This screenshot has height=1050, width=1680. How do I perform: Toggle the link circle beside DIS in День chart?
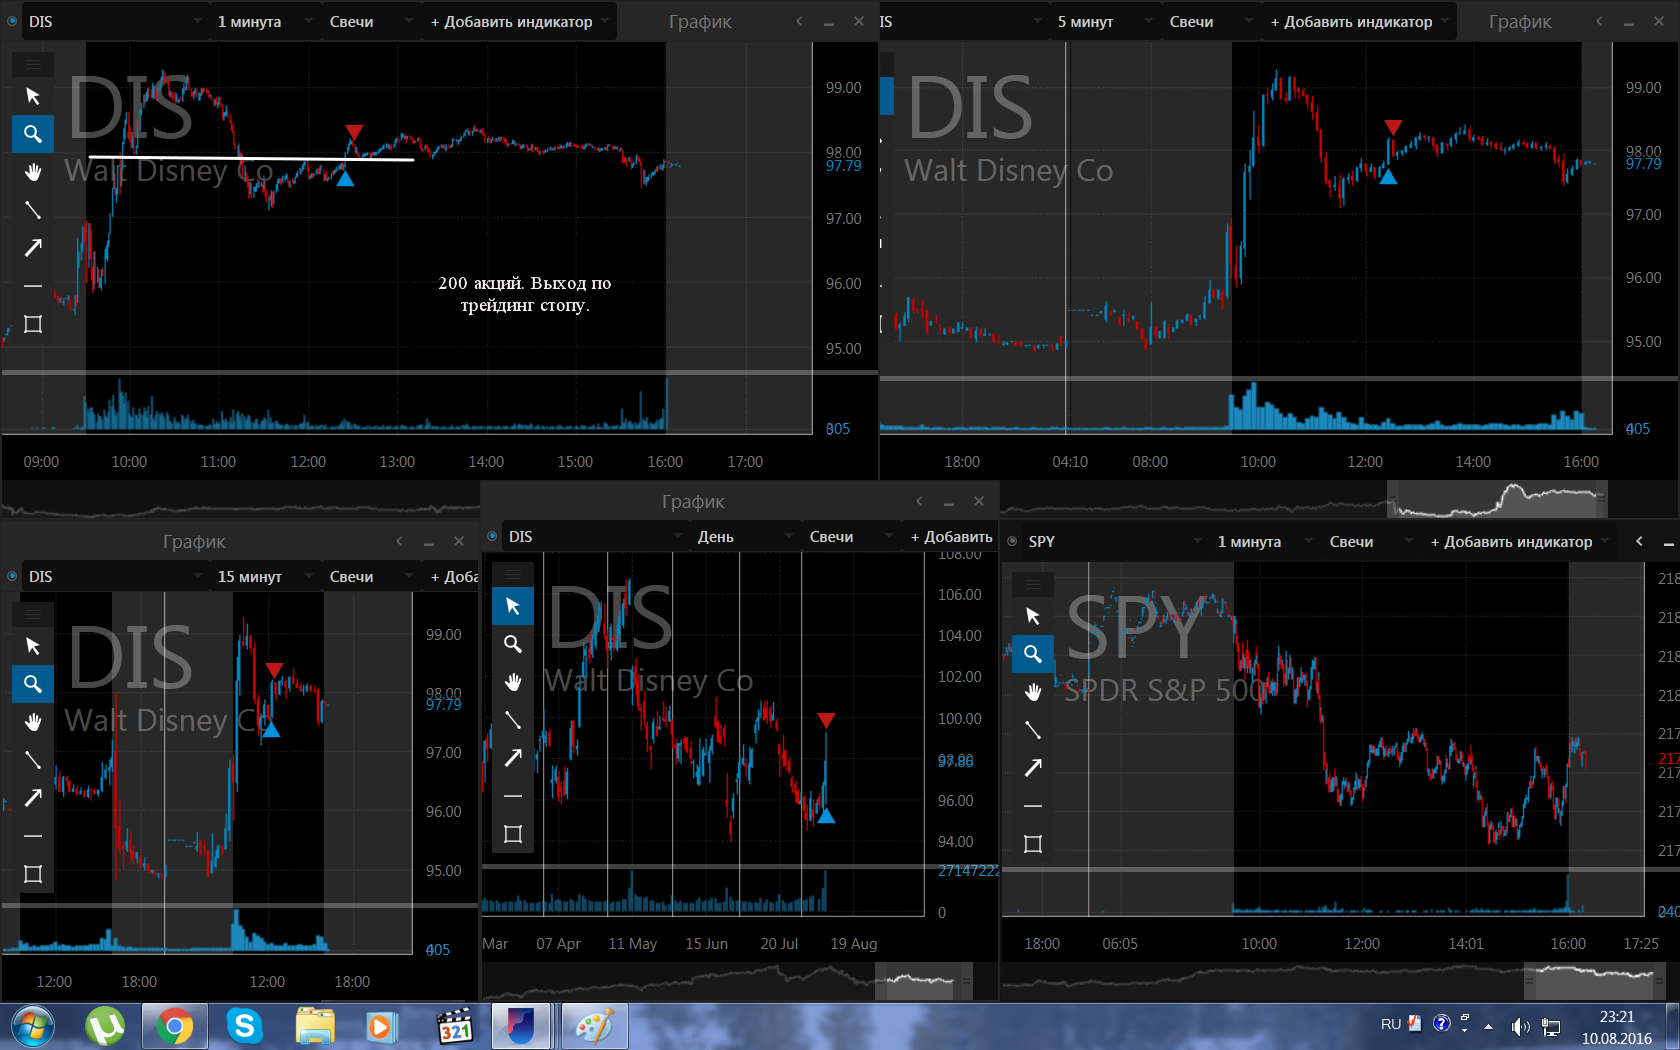pyautogui.click(x=492, y=536)
